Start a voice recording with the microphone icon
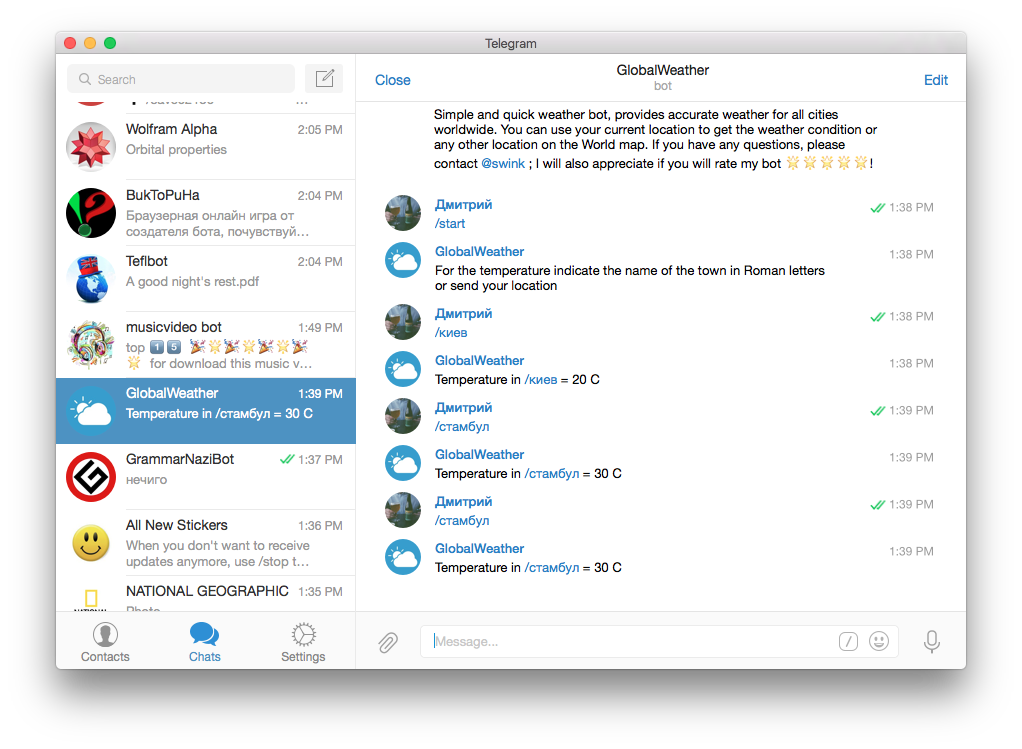The height and width of the screenshot is (749, 1022). 931,641
